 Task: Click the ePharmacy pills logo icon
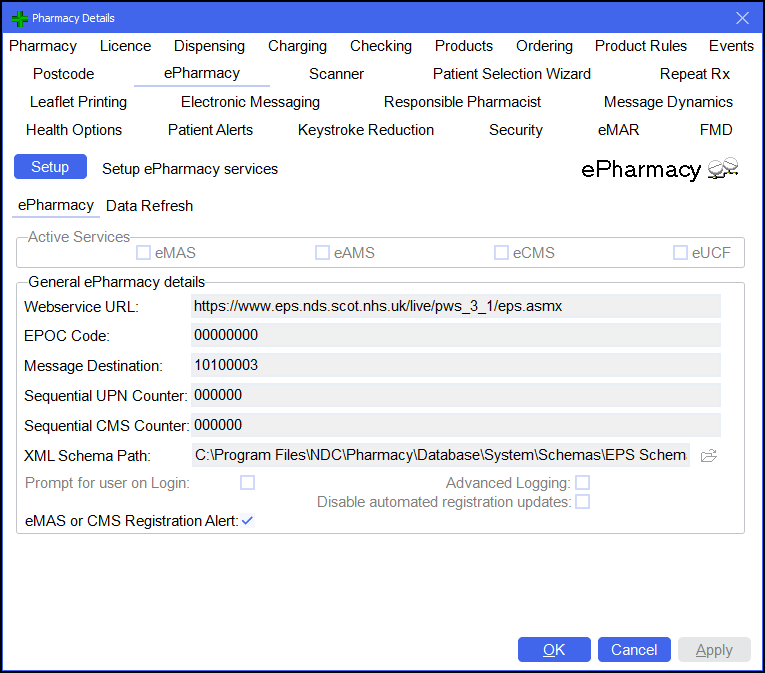click(722, 170)
